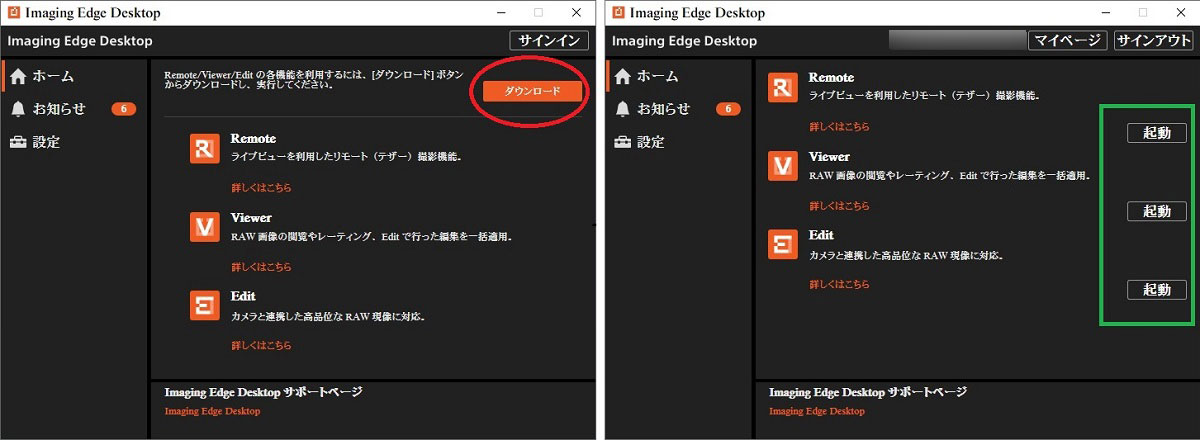This screenshot has width=1200, height=440.
Task: Click notification badge 6 in left window
Action: 123,109
